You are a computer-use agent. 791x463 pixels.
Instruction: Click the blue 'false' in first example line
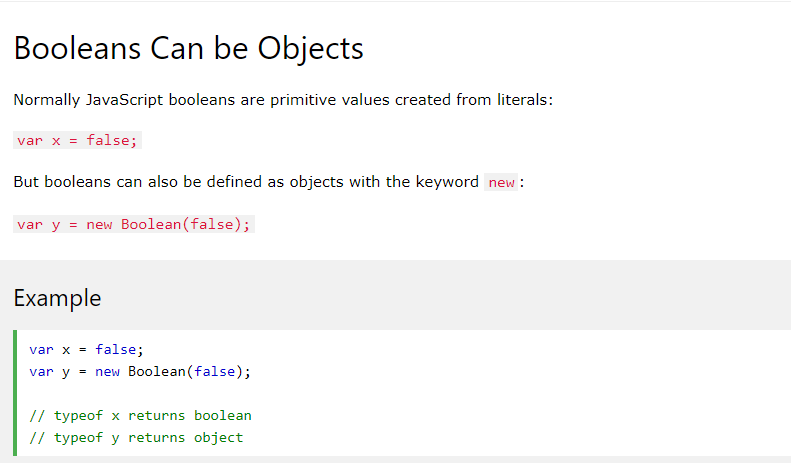tap(116, 350)
